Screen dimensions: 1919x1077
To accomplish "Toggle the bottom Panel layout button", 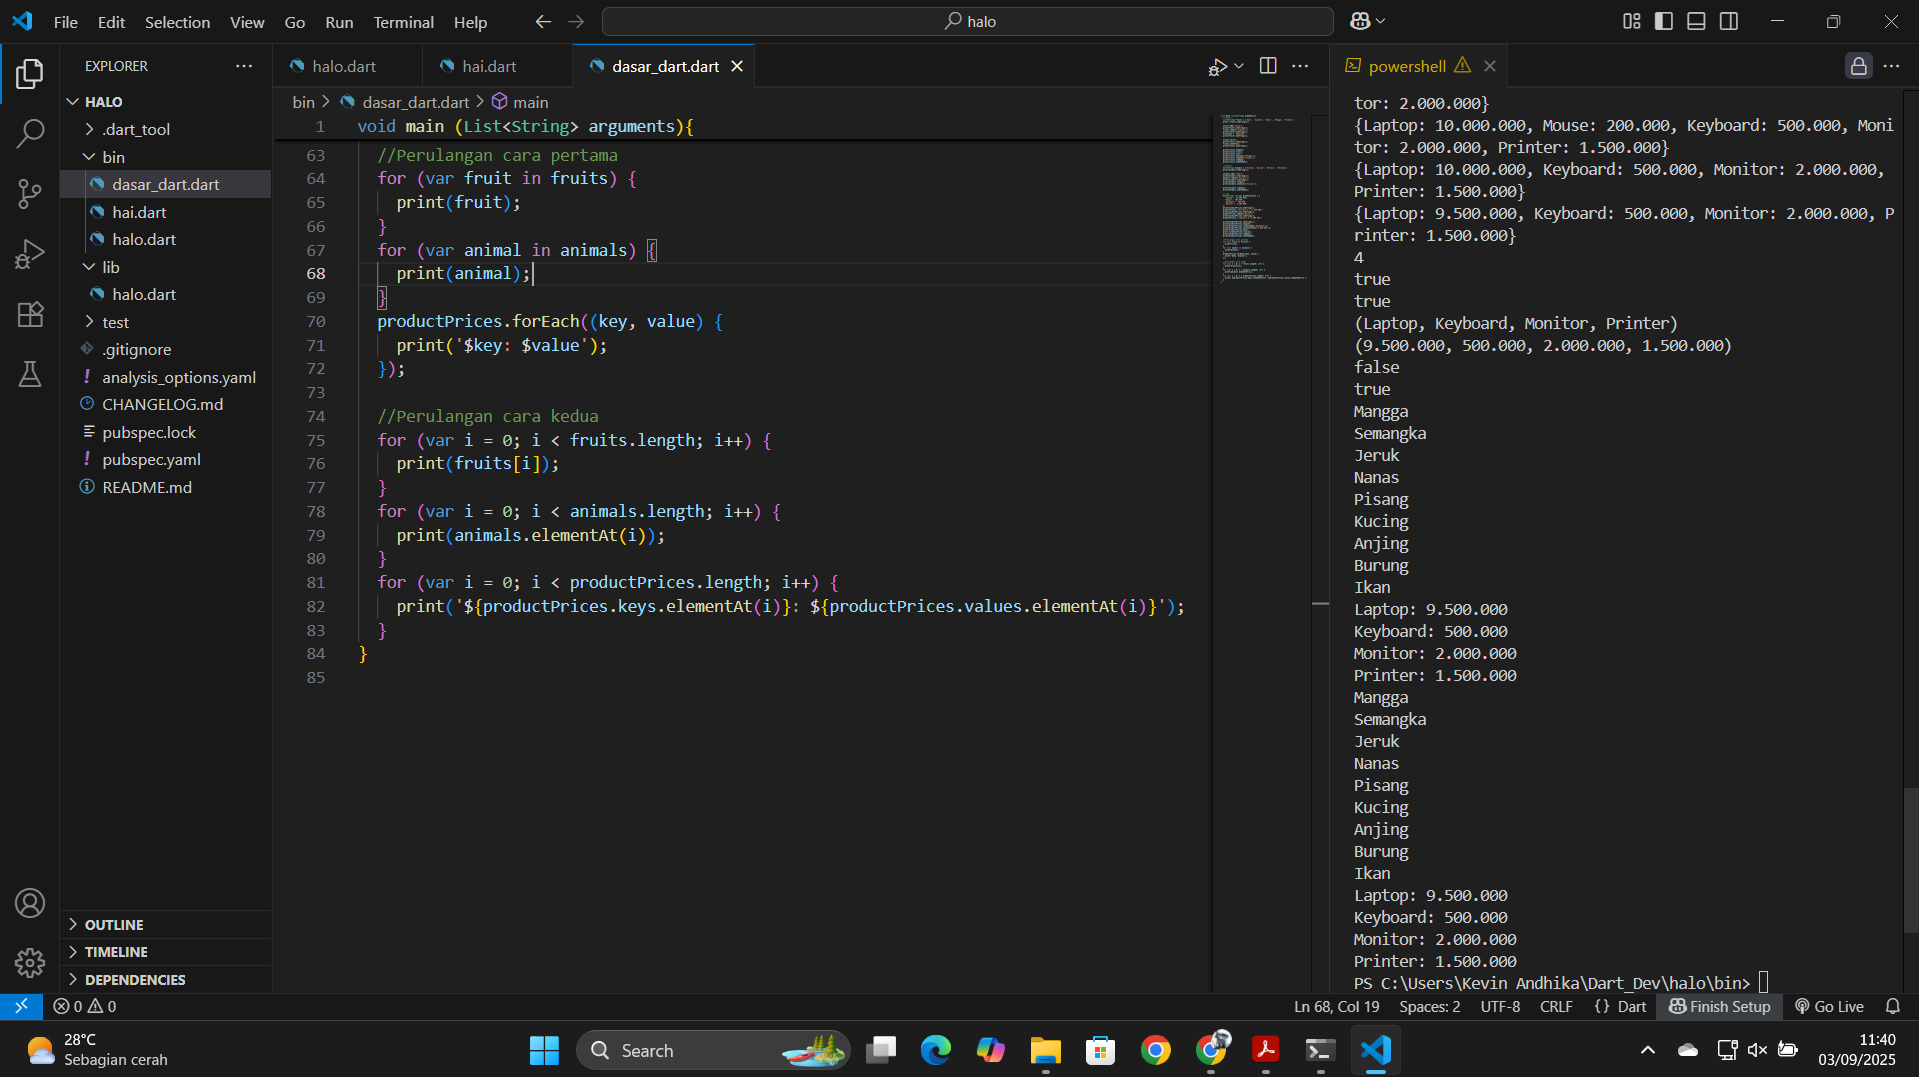I will pyautogui.click(x=1696, y=21).
